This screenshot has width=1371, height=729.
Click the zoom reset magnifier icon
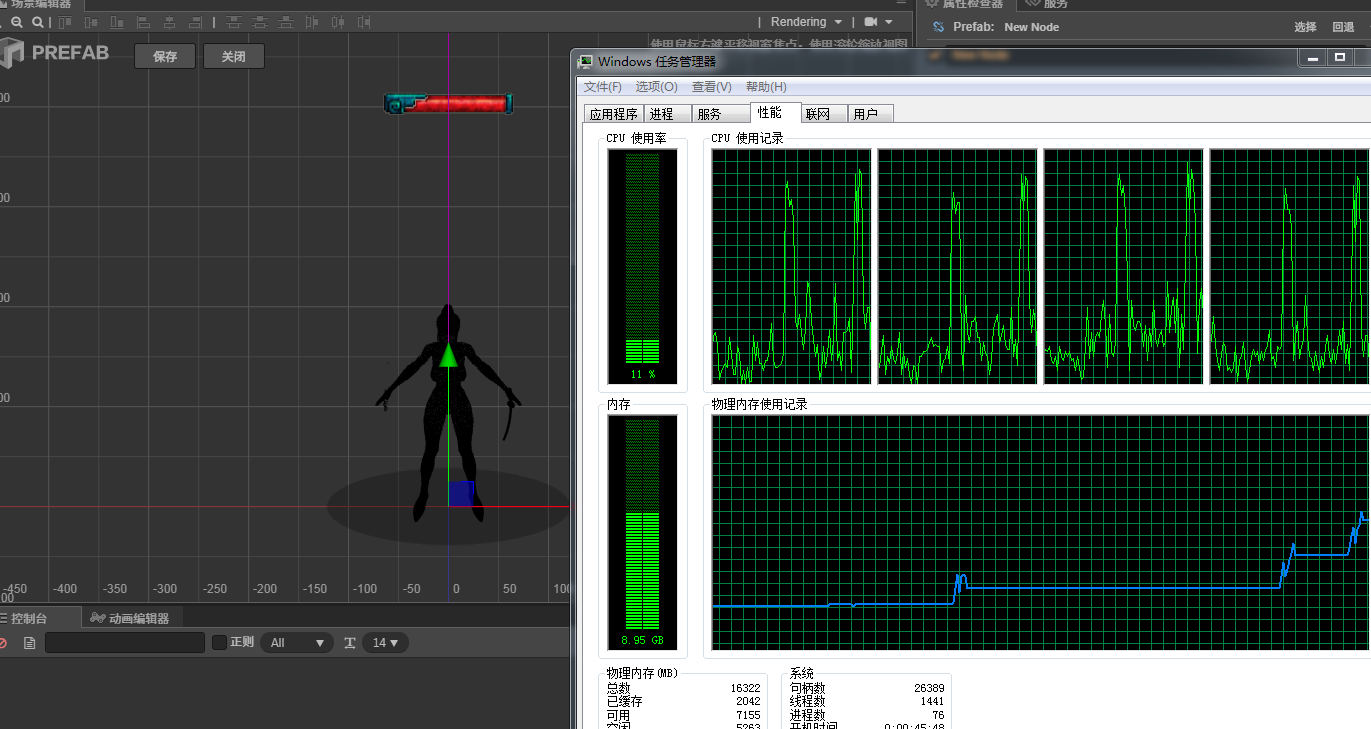(38, 22)
